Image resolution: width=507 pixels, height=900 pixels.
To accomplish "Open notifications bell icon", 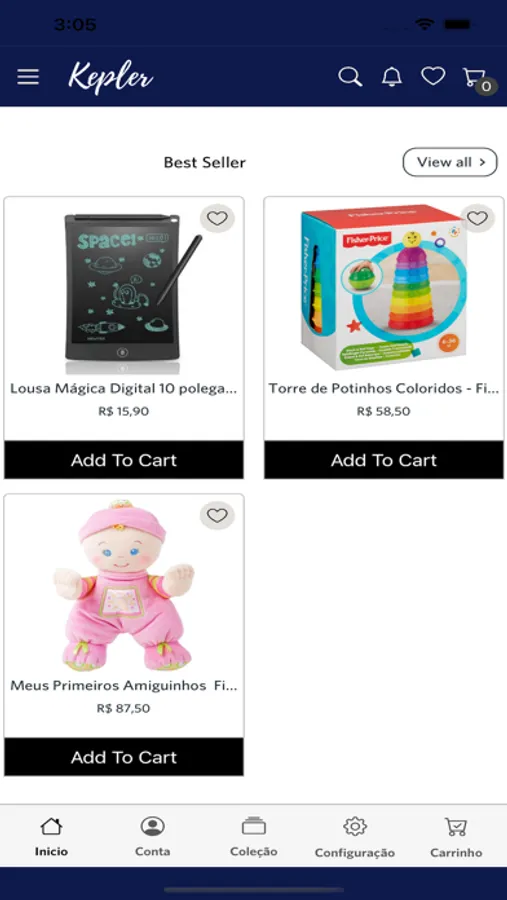I will [392, 76].
